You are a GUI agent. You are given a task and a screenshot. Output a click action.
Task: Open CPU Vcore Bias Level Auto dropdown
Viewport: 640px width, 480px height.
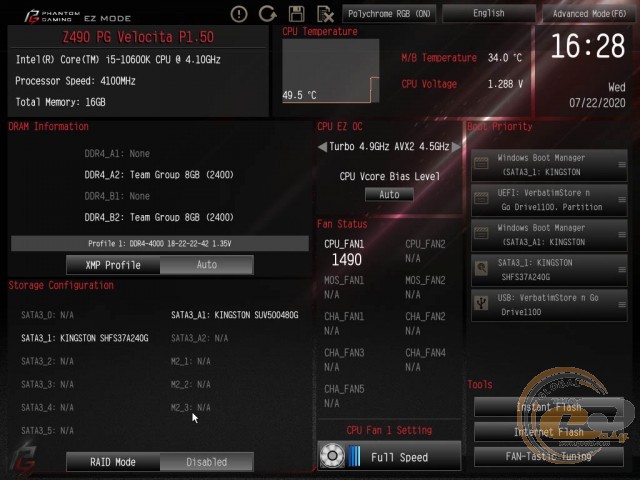(389, 194)
